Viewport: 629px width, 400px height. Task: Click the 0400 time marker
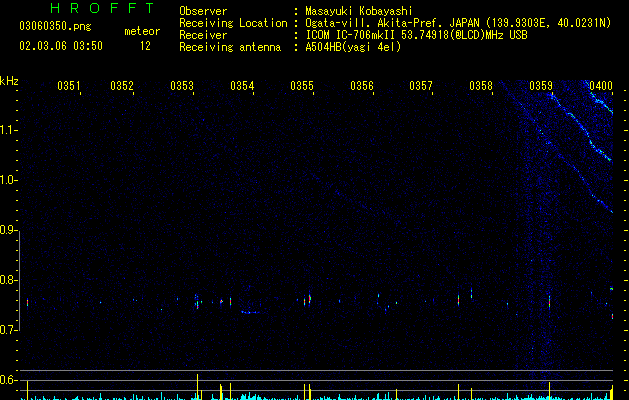[601, 86]
